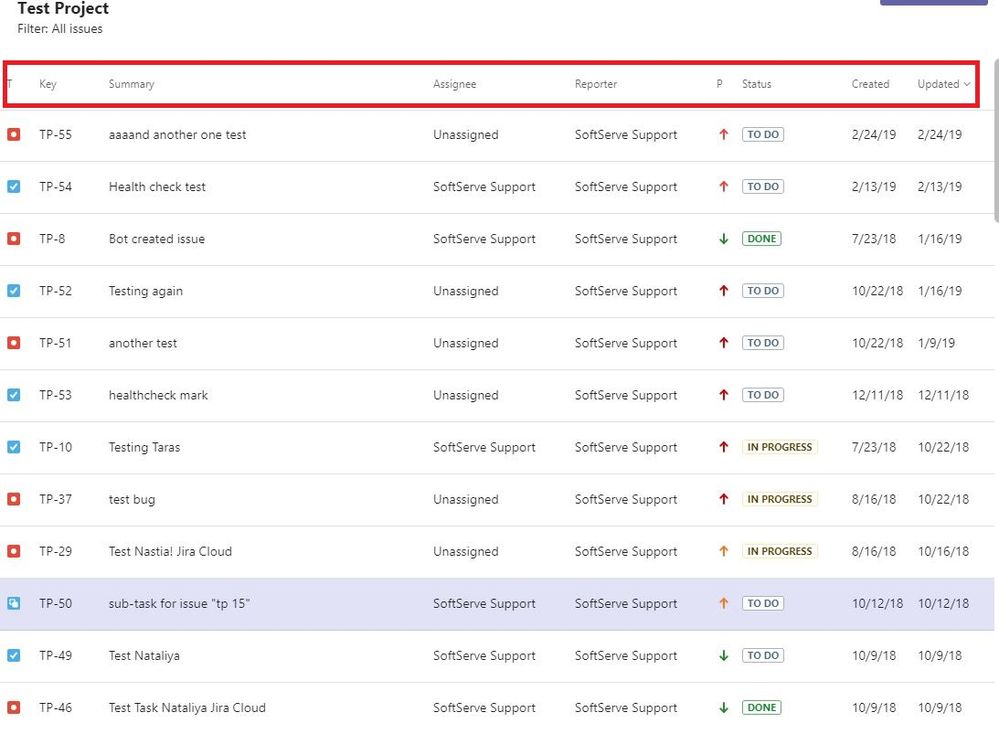Image resolution: width=999 pixels, height=734 pixels.
Task: Sort issues by the Created column header
Action: (870, 85)
